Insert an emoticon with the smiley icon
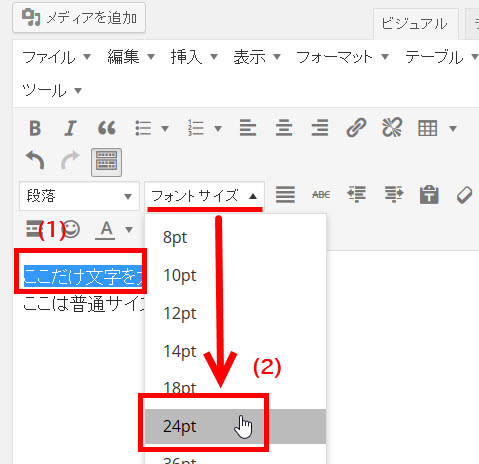The image size is (479, 464). 71,229
